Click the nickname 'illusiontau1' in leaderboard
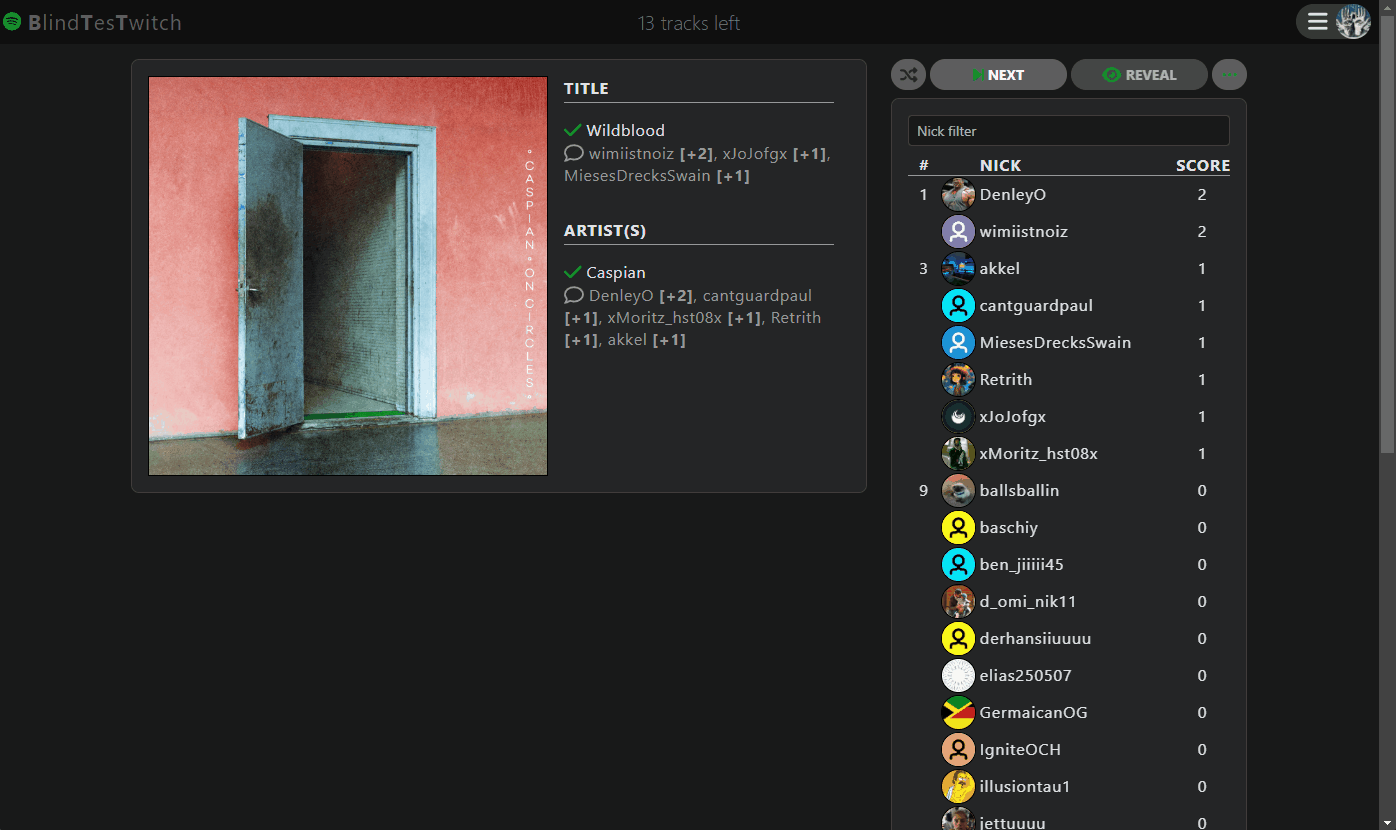 1025,787
